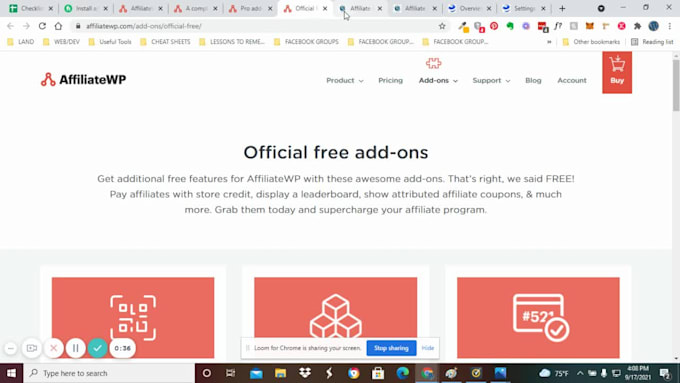
Task: Open Dropbox from the taskbar
Action: (x=305, y=373)
